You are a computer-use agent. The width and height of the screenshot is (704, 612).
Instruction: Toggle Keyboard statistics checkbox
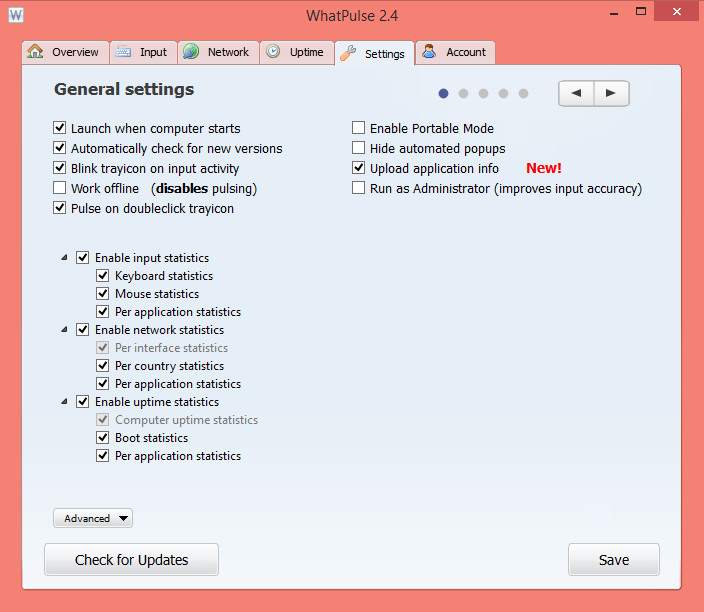[x=103, y=276]
